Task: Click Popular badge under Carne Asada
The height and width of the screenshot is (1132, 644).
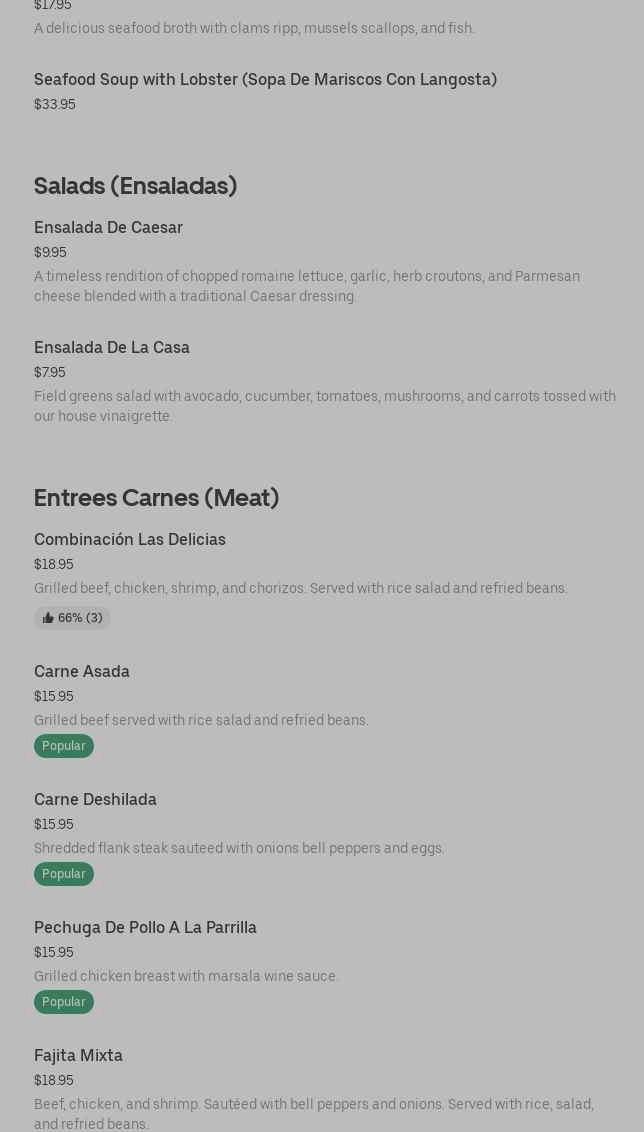Action: click(x=63, y=746)
